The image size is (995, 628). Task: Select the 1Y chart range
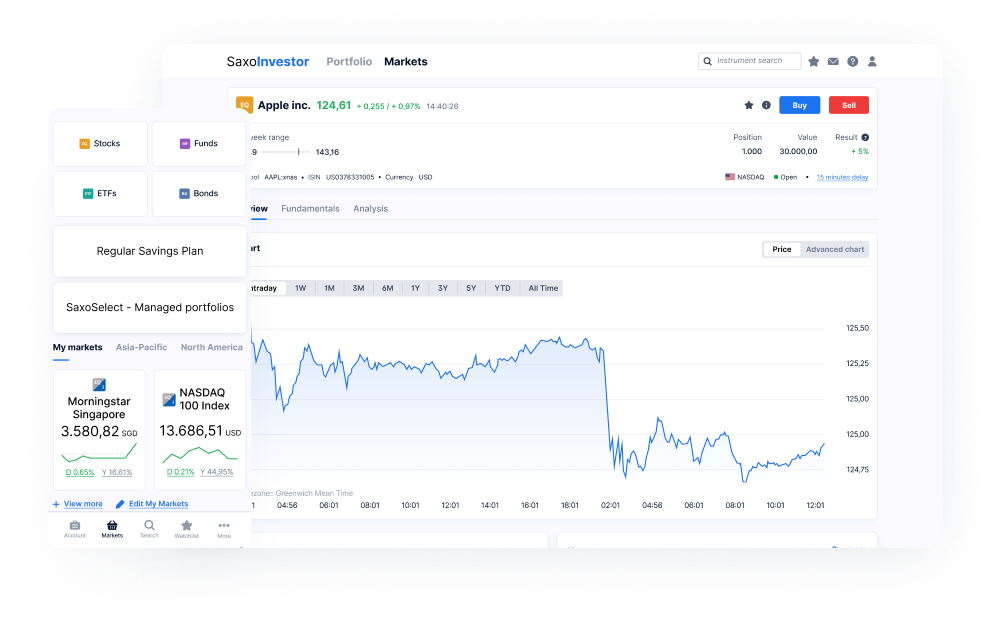coord(416,288)
